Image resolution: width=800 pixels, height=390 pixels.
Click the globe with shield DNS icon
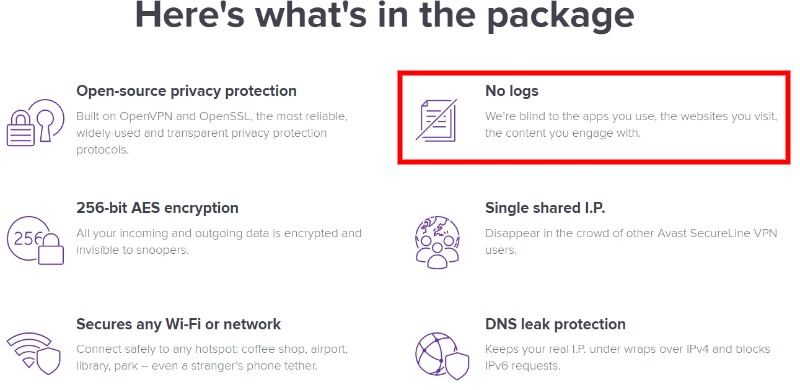point(442,356)
